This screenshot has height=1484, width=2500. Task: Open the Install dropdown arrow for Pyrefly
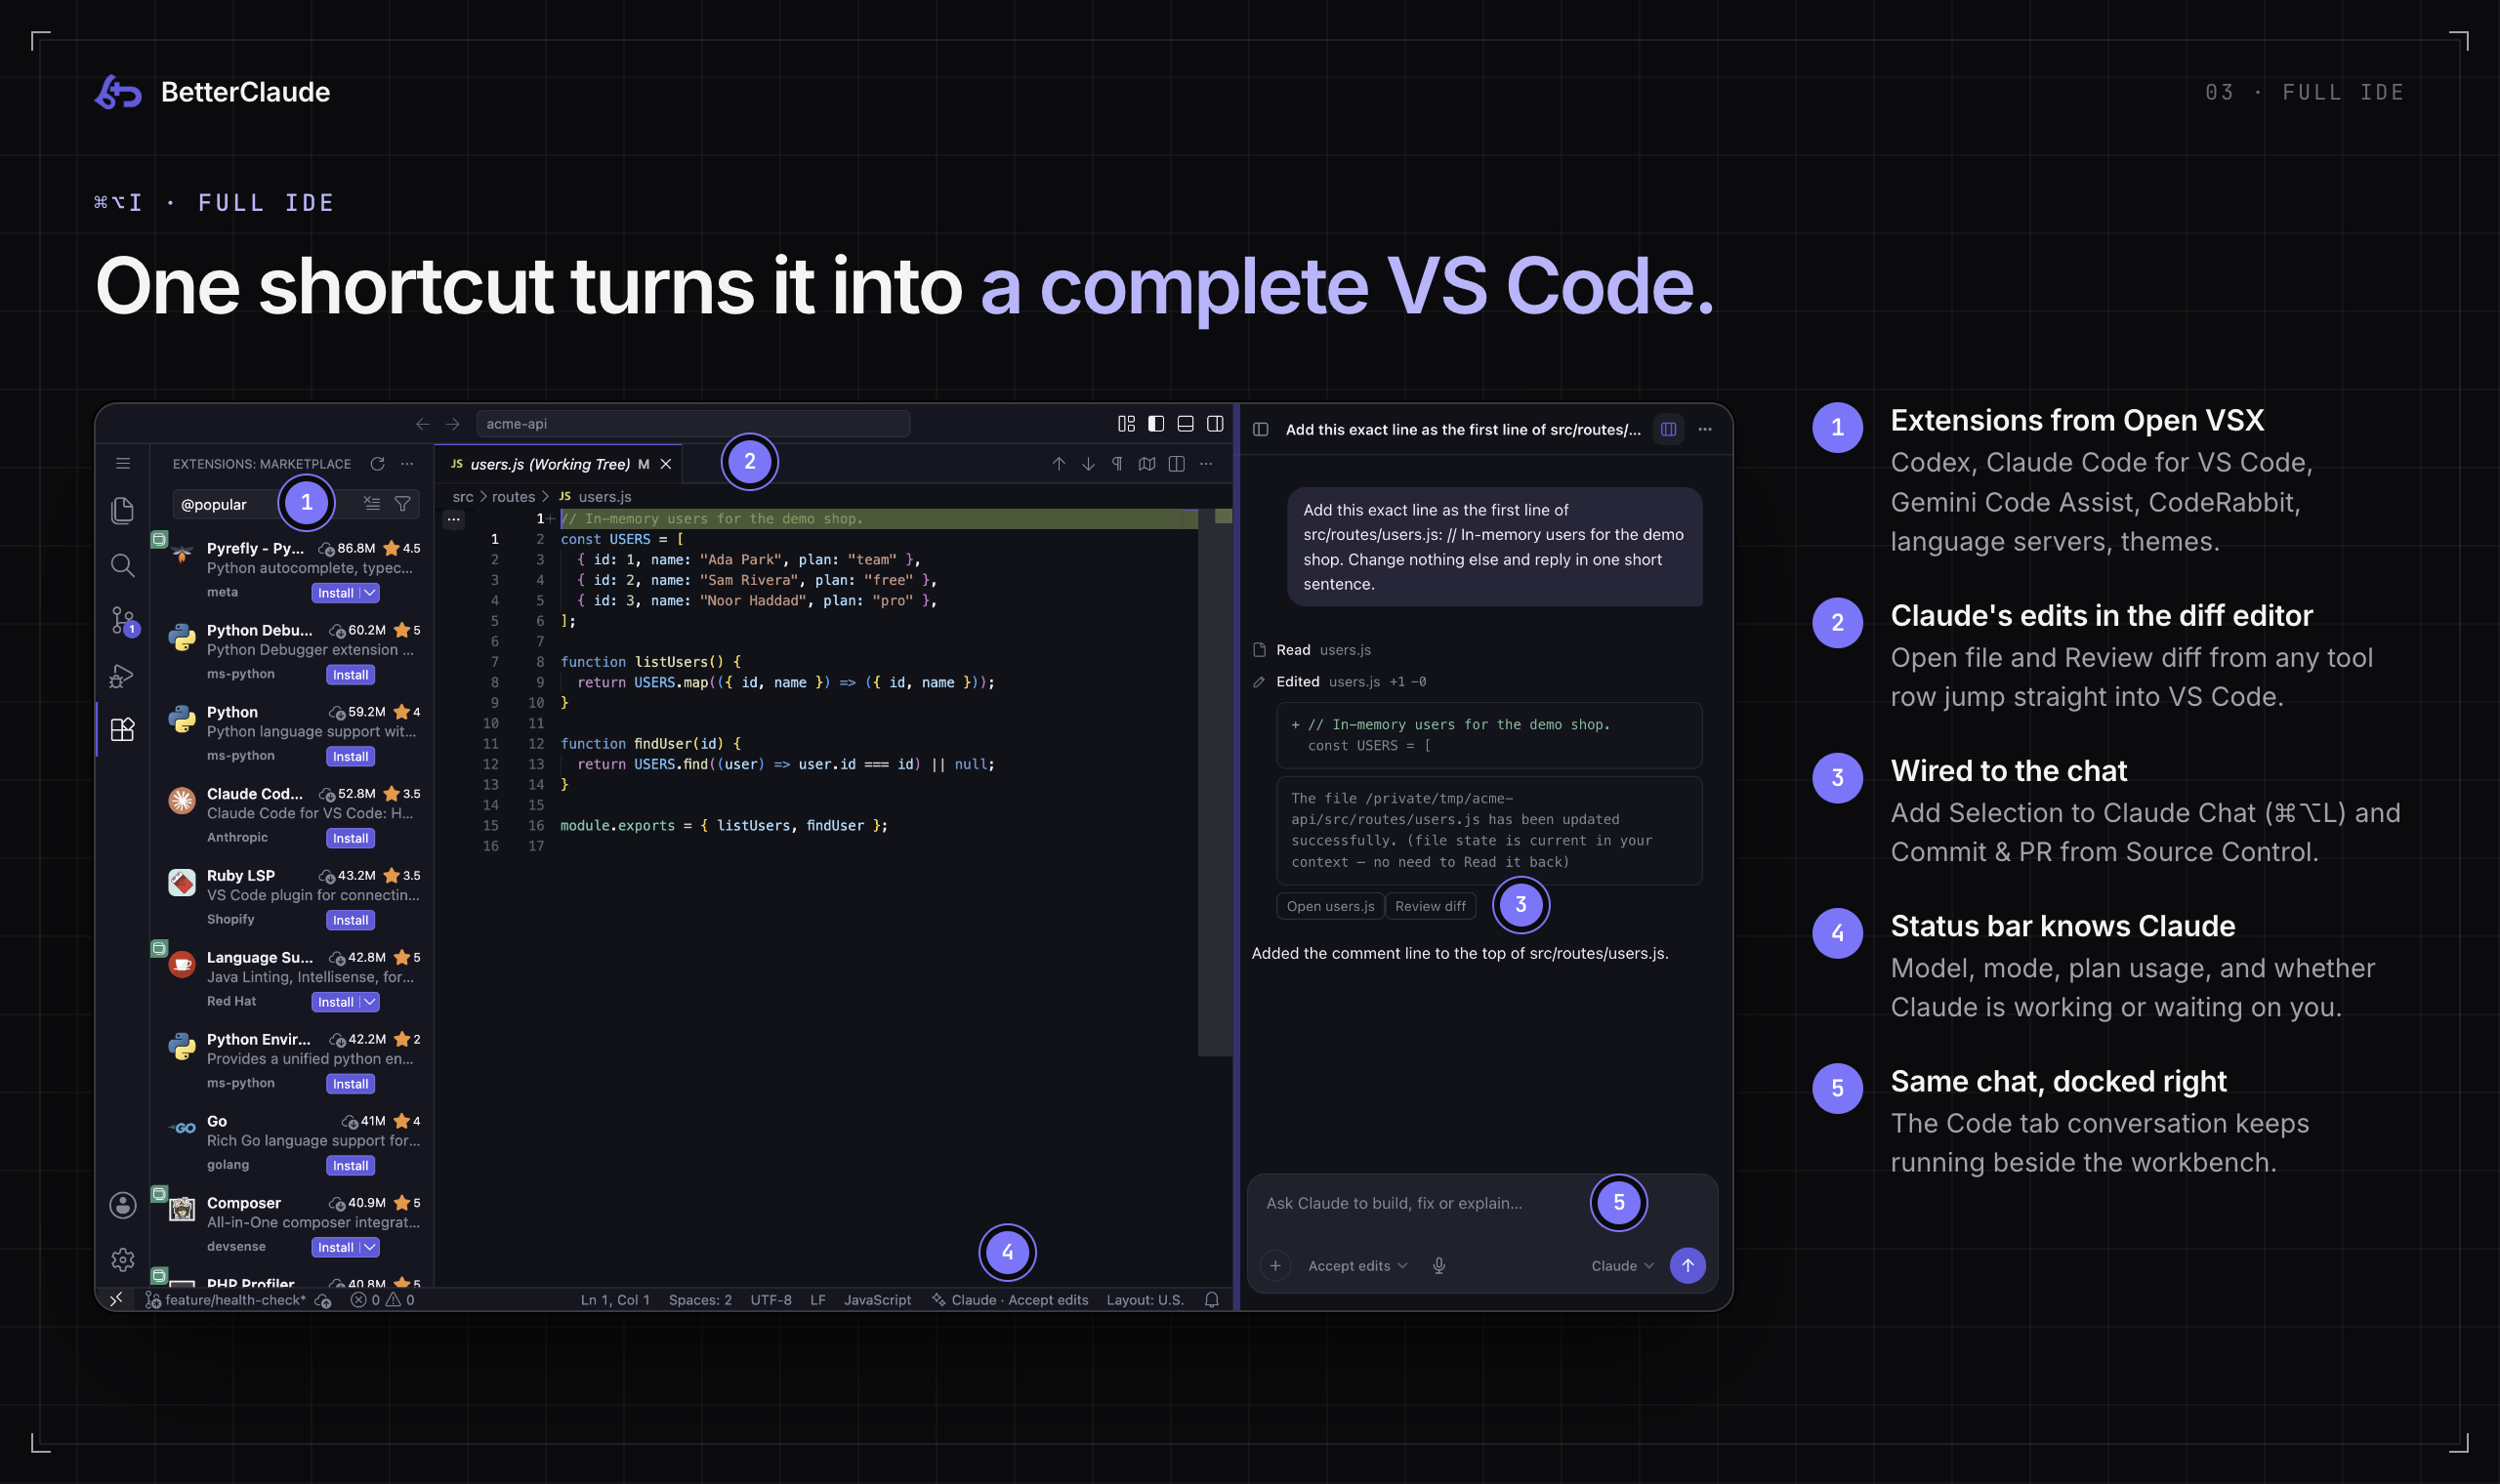point(370,592)
